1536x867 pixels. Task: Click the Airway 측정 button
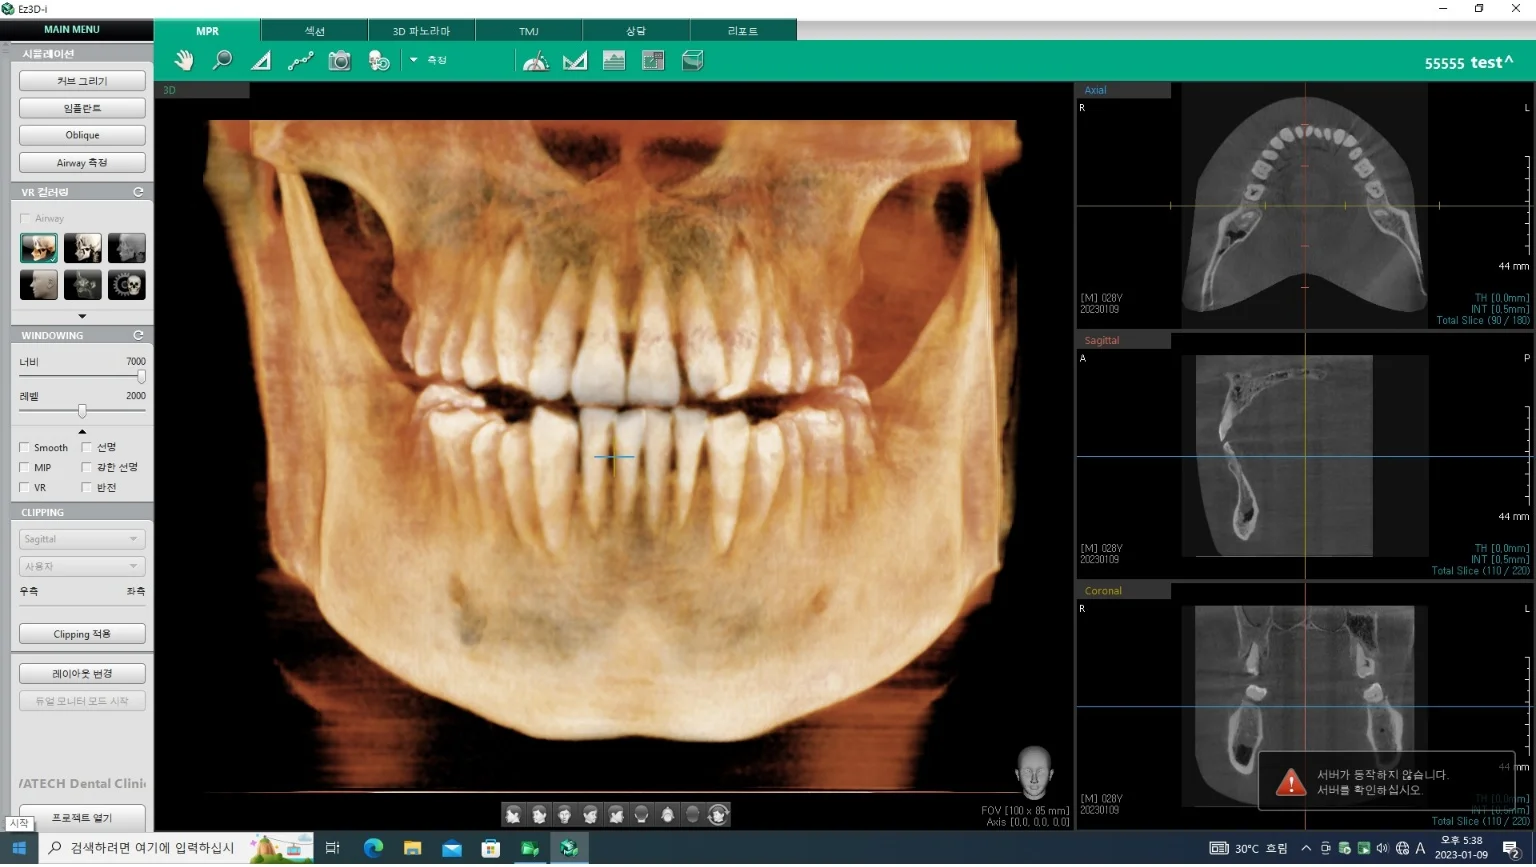(x=82, y=162)
